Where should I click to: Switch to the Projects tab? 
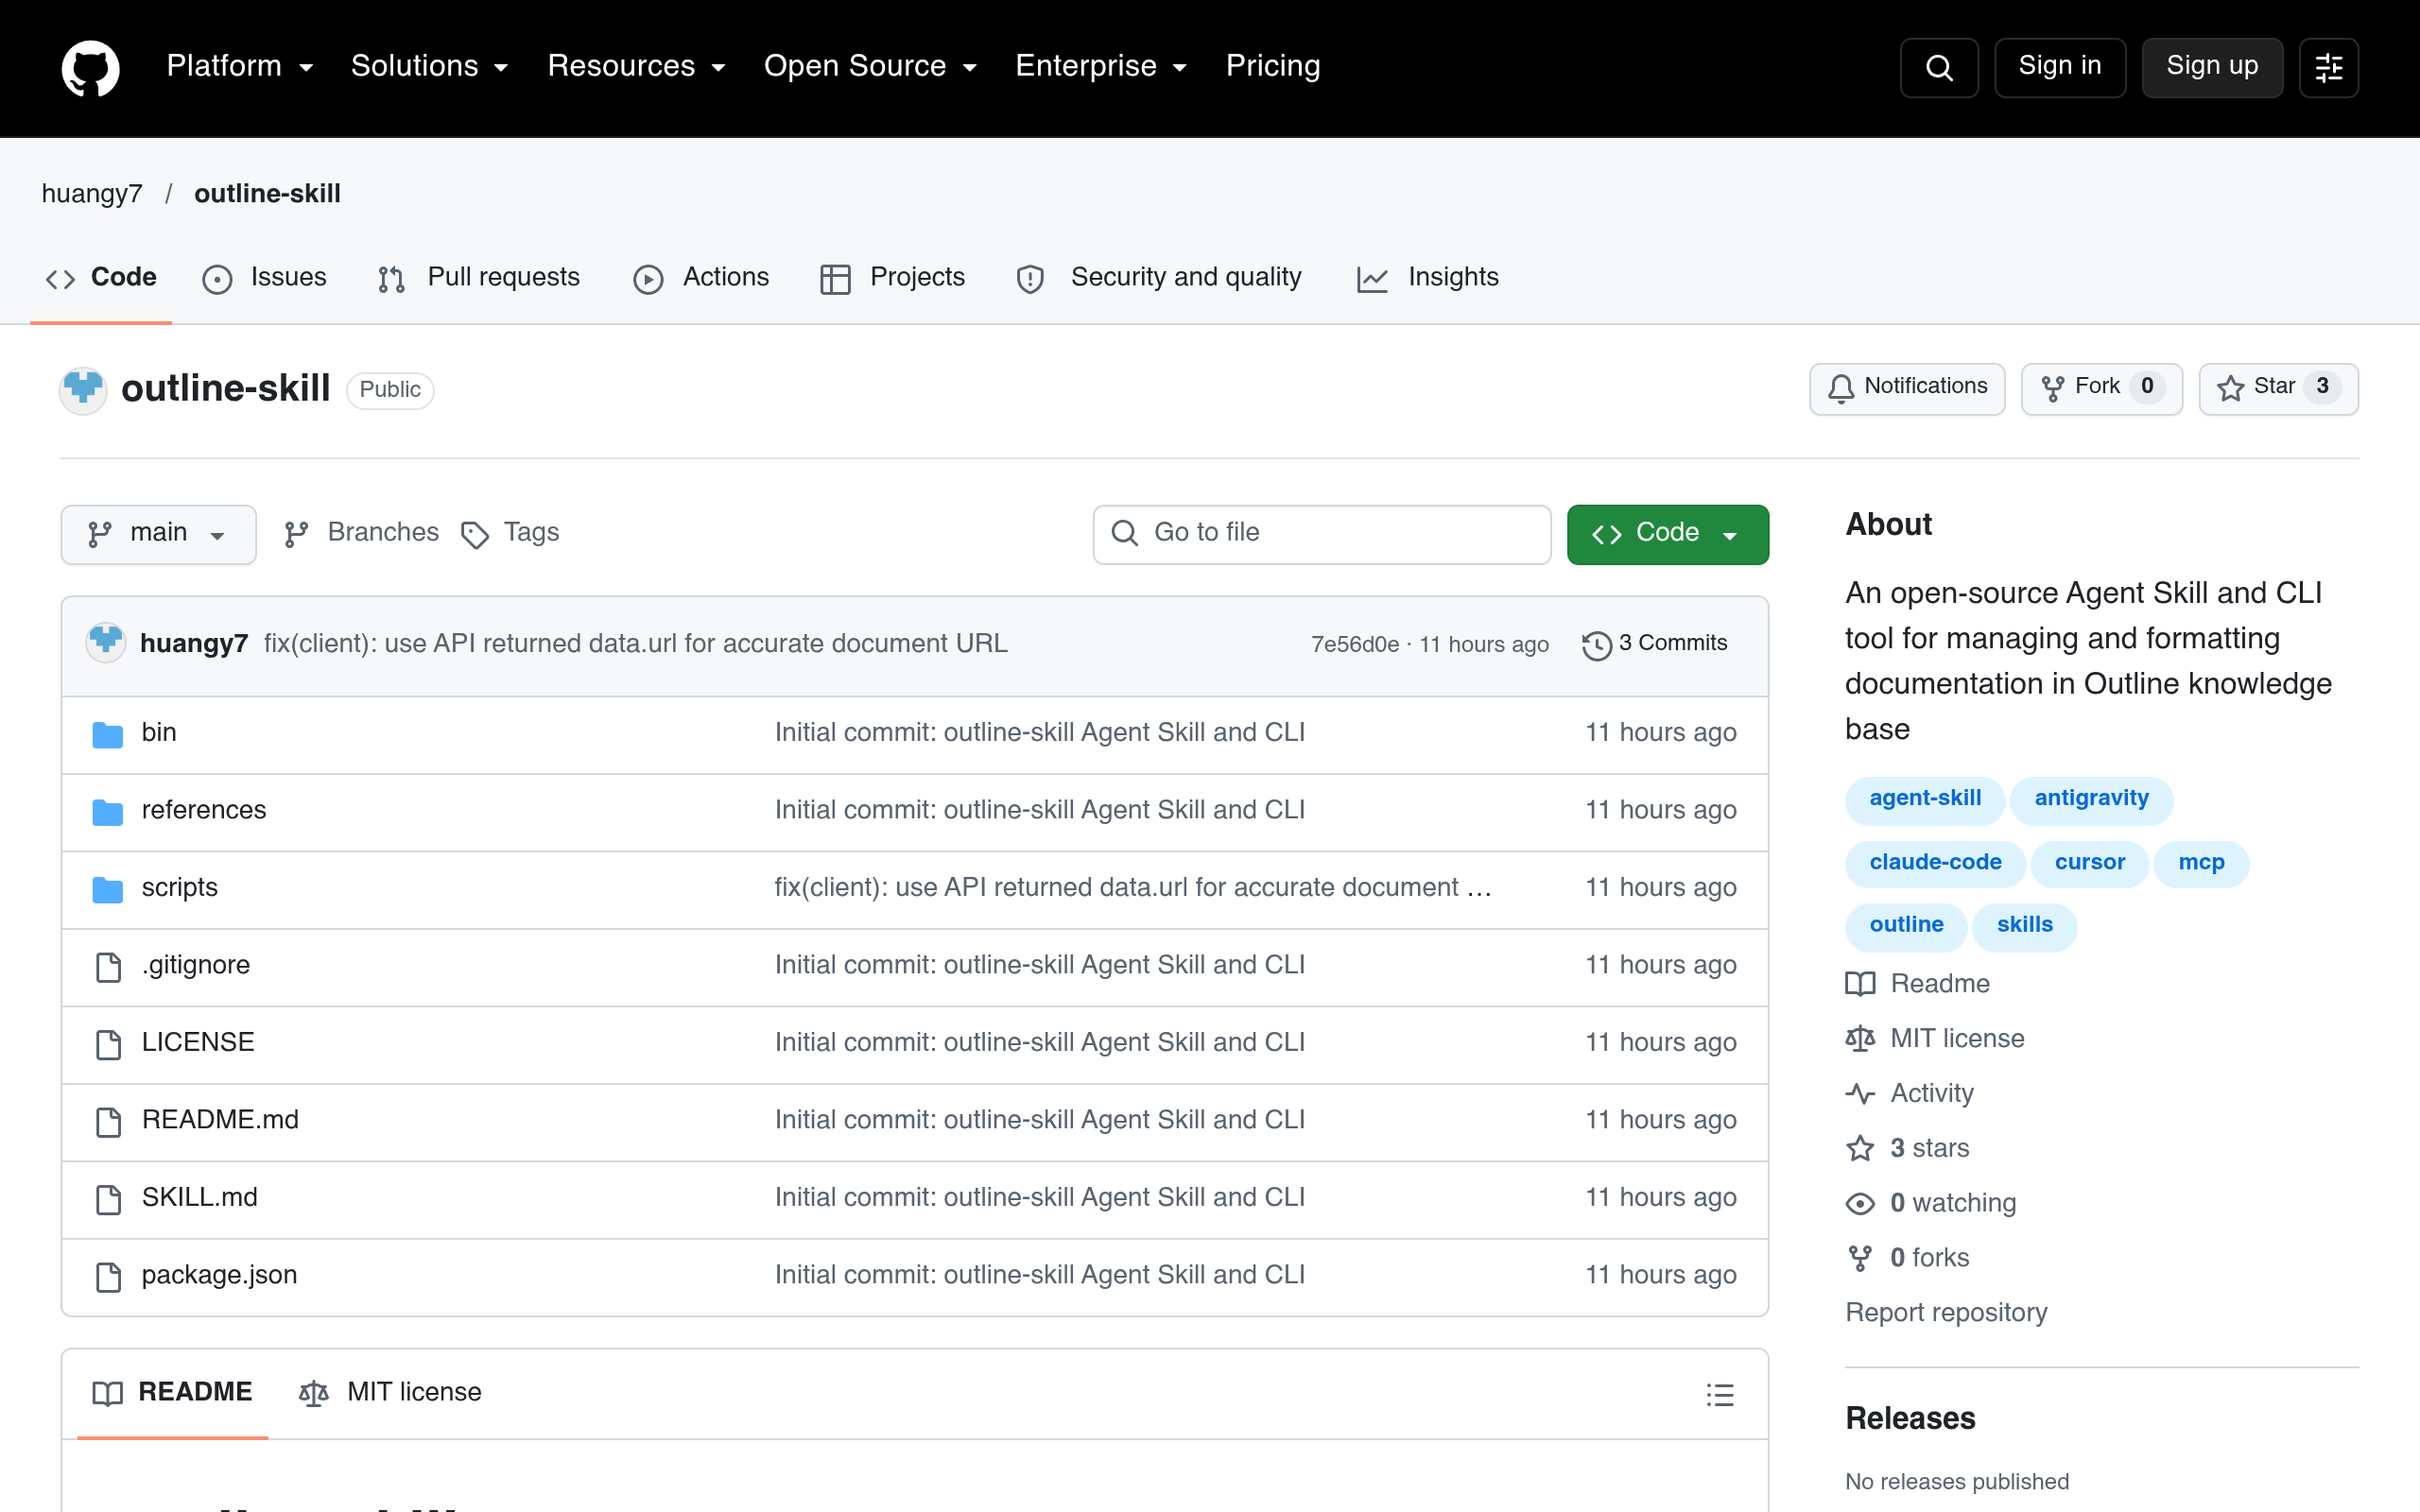[x=892, y=278]
